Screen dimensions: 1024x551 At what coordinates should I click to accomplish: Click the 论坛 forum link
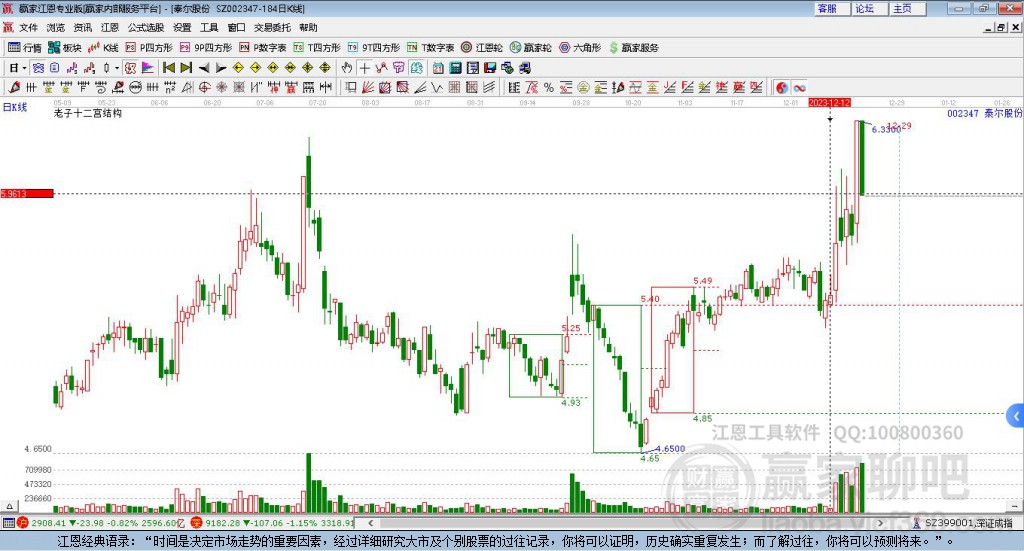tap(865, 8)
